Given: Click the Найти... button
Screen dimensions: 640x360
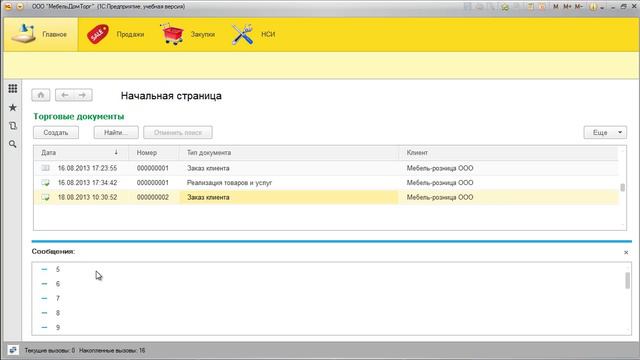Looking at the screenshot, I should (x=116, y=133).
